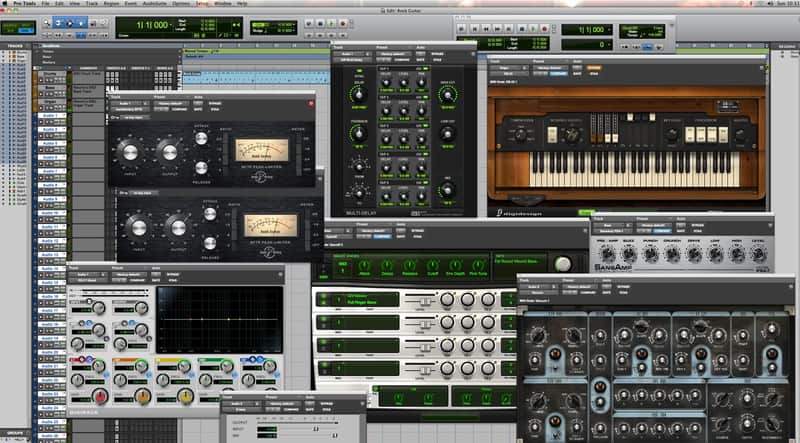Open the AudioSuite menu
800x443 pixels.
click(x=154, y=3)
